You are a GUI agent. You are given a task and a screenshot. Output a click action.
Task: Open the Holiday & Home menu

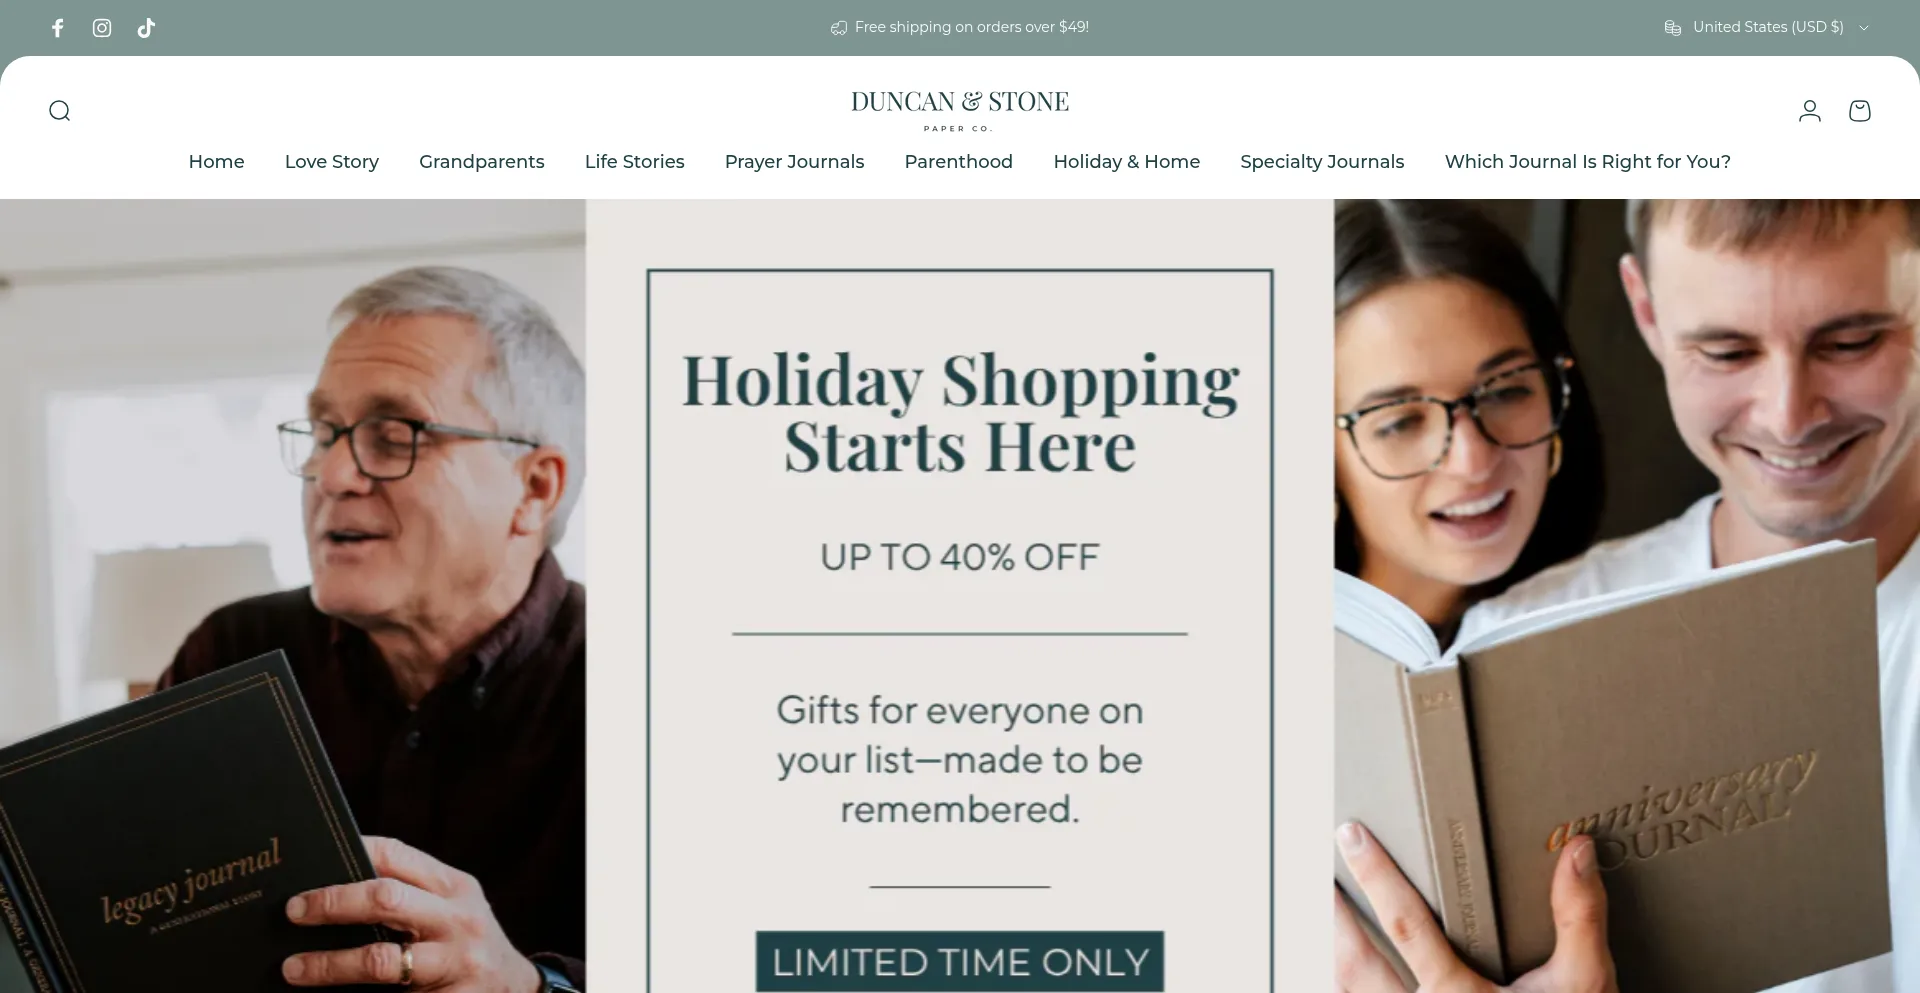[x=1127, y=162]
